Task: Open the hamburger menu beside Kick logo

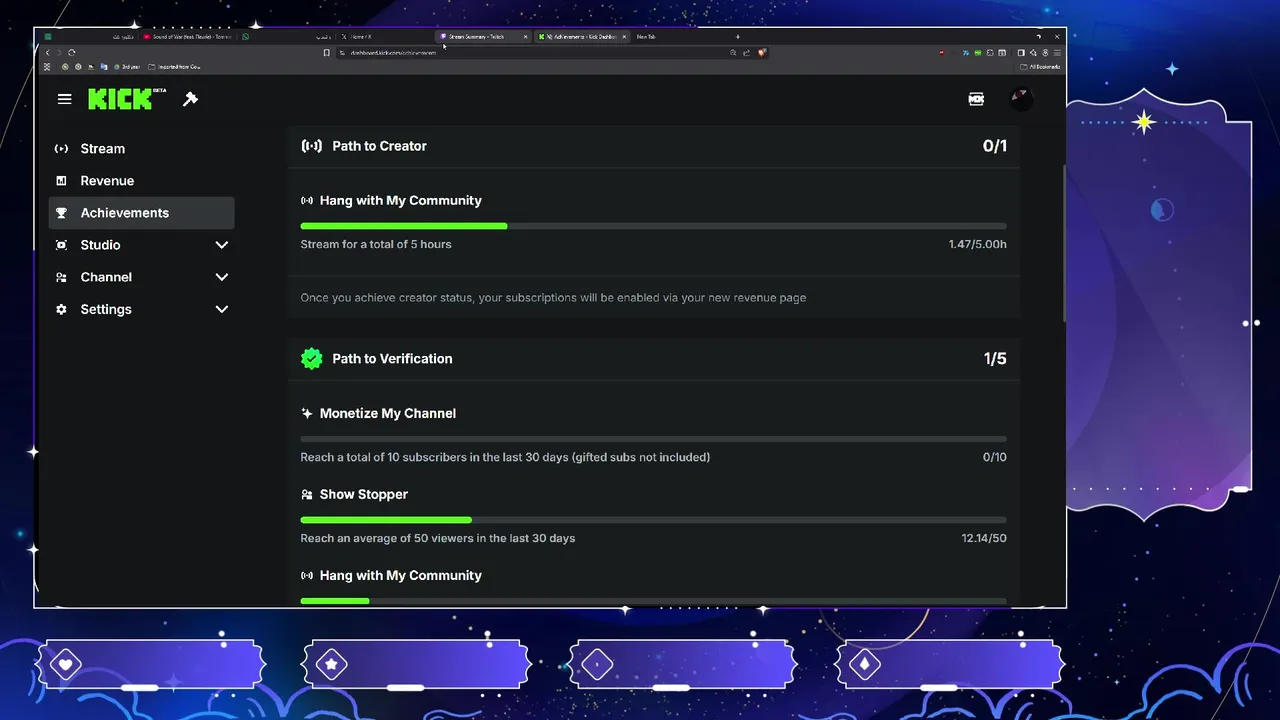Action: click(x=65, y=99)
